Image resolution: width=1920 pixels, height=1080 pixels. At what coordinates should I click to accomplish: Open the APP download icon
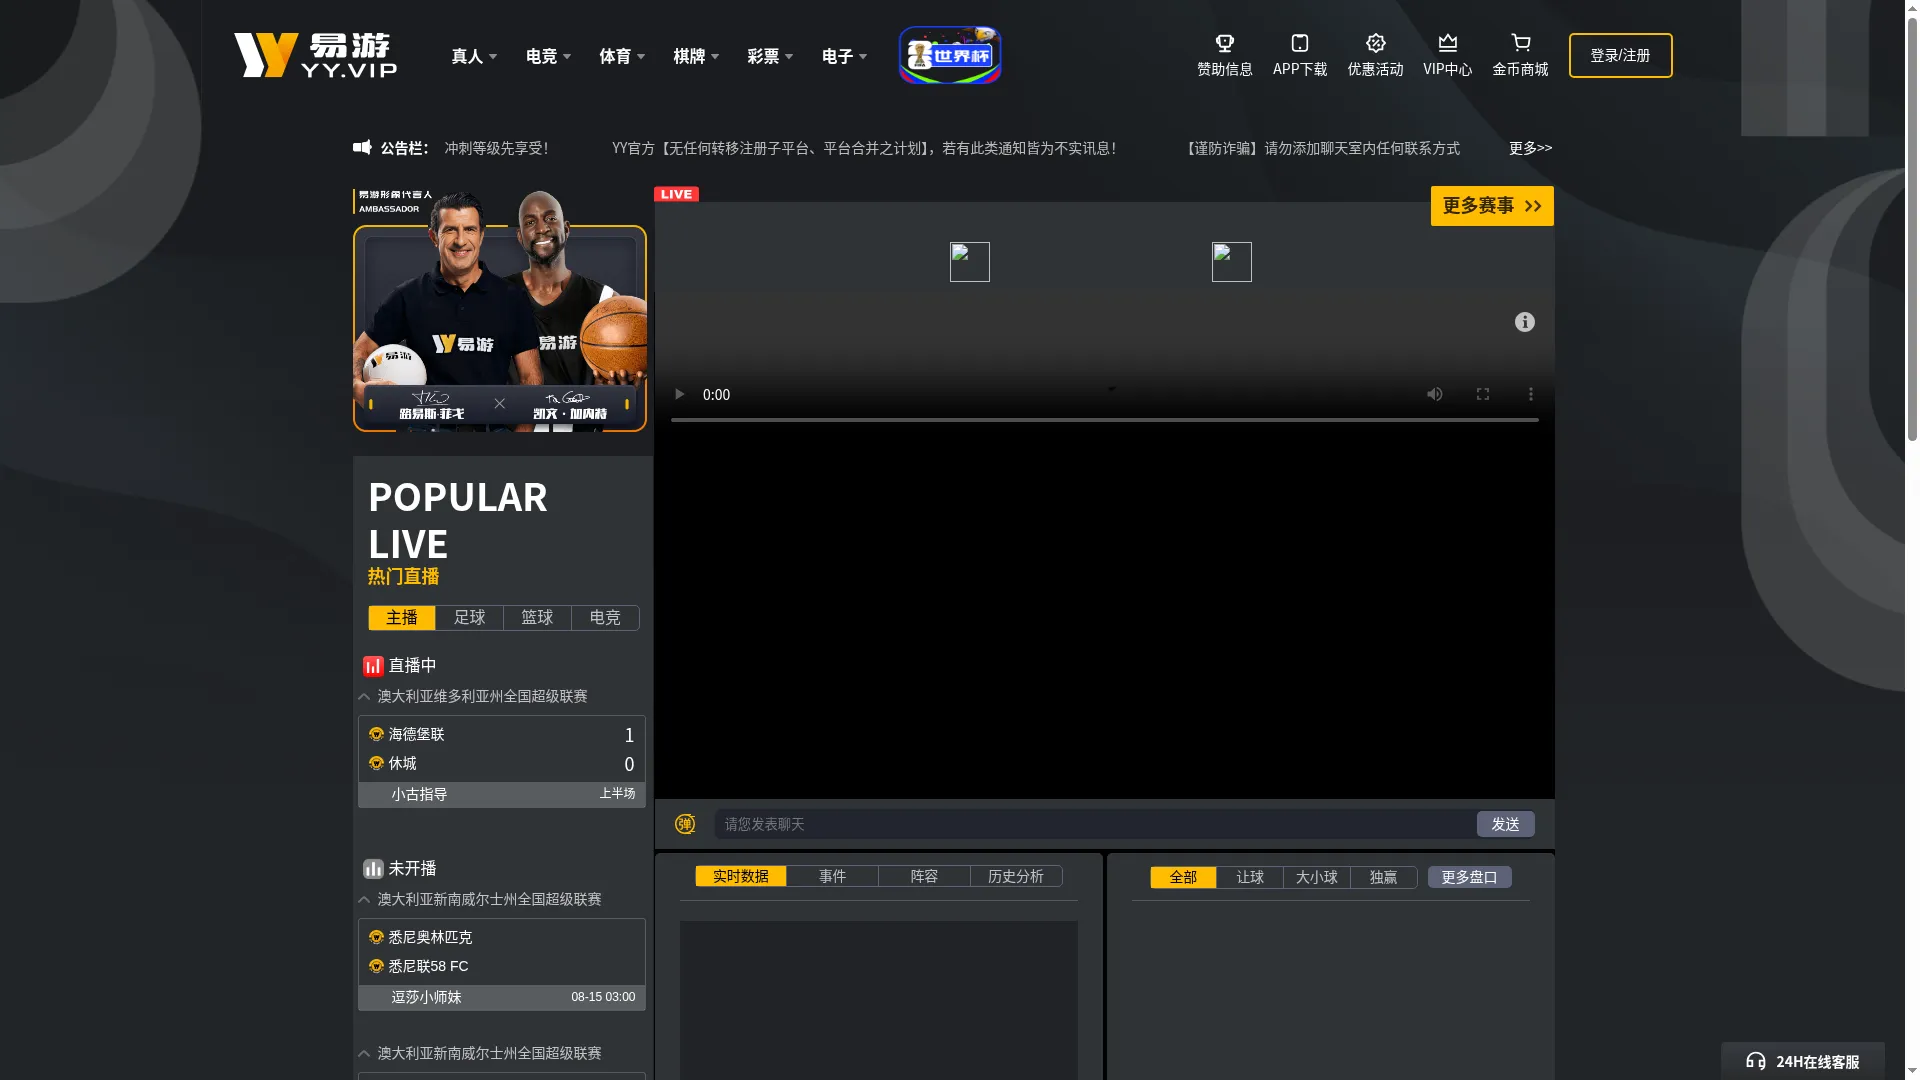pyautogui.click(x=1300, y=43)
